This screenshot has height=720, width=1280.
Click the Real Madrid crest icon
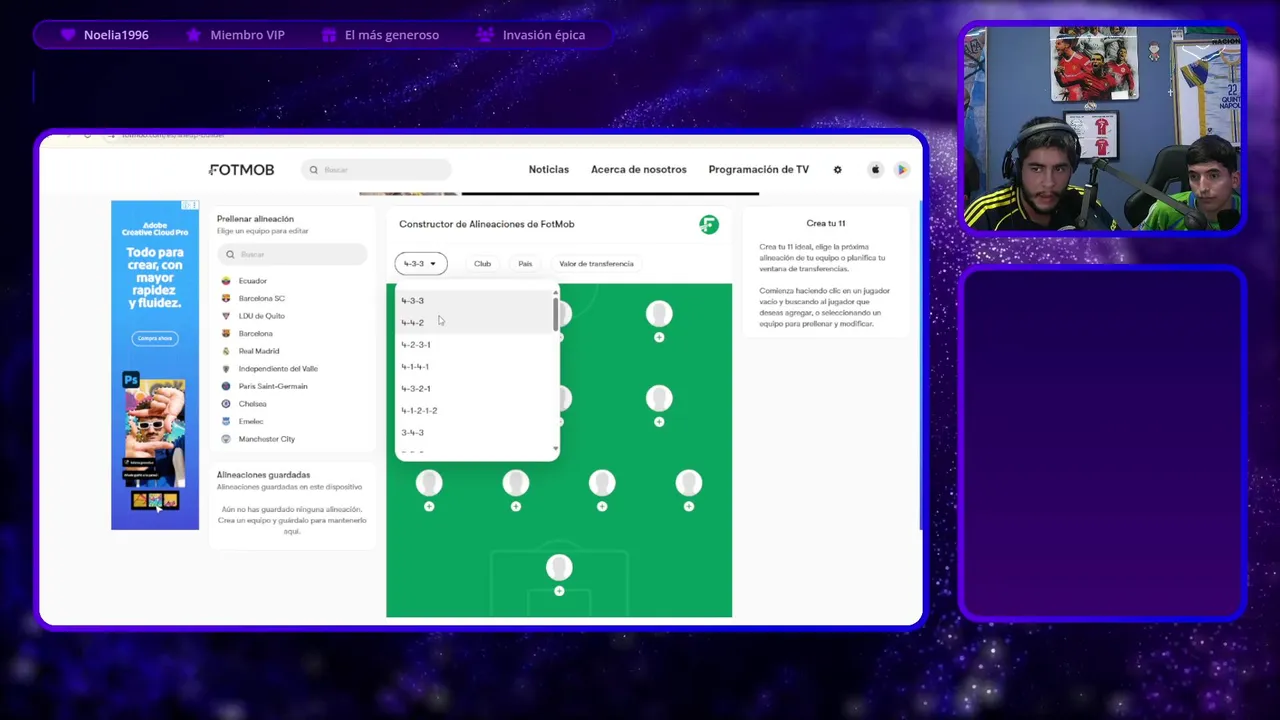pos(226,351)
